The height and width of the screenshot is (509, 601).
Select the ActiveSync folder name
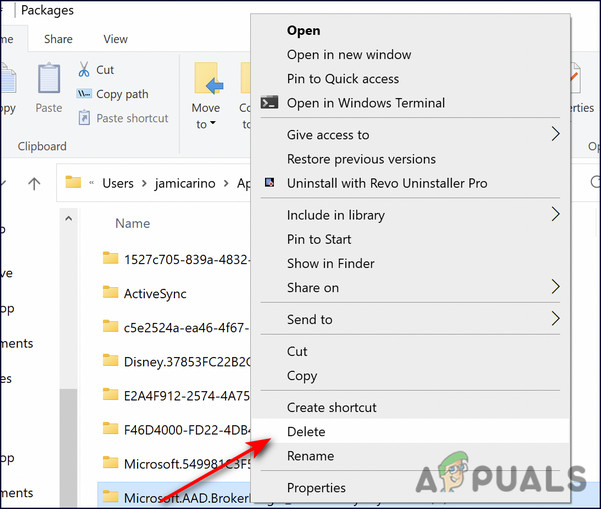click(155, 294)
